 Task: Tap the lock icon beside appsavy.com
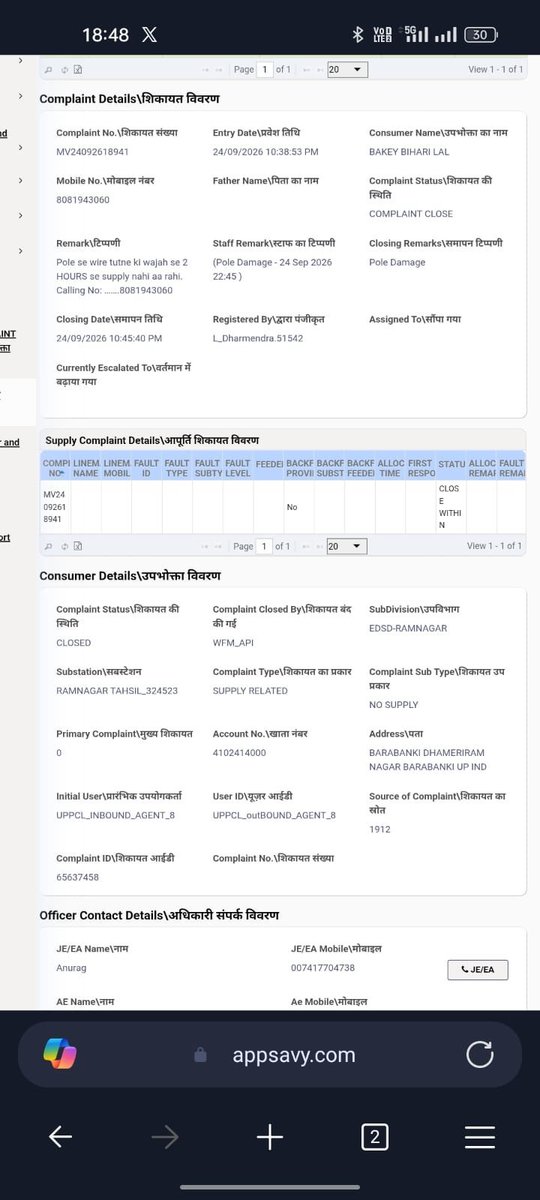tap(200, 1055)
